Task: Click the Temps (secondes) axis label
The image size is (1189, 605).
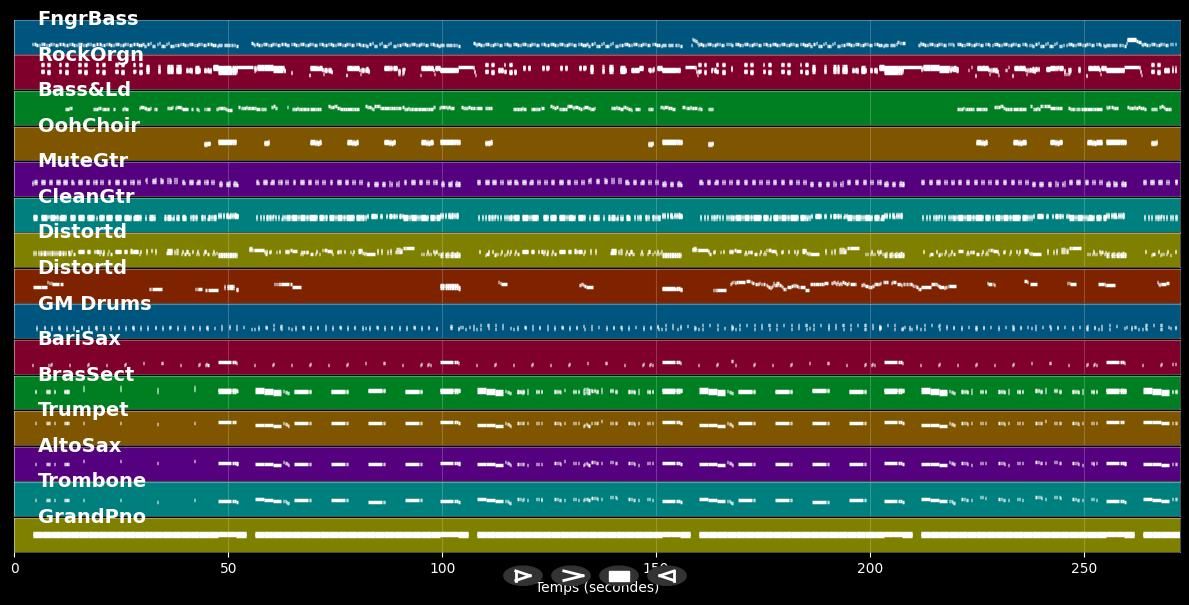Action: click(597, 588)
